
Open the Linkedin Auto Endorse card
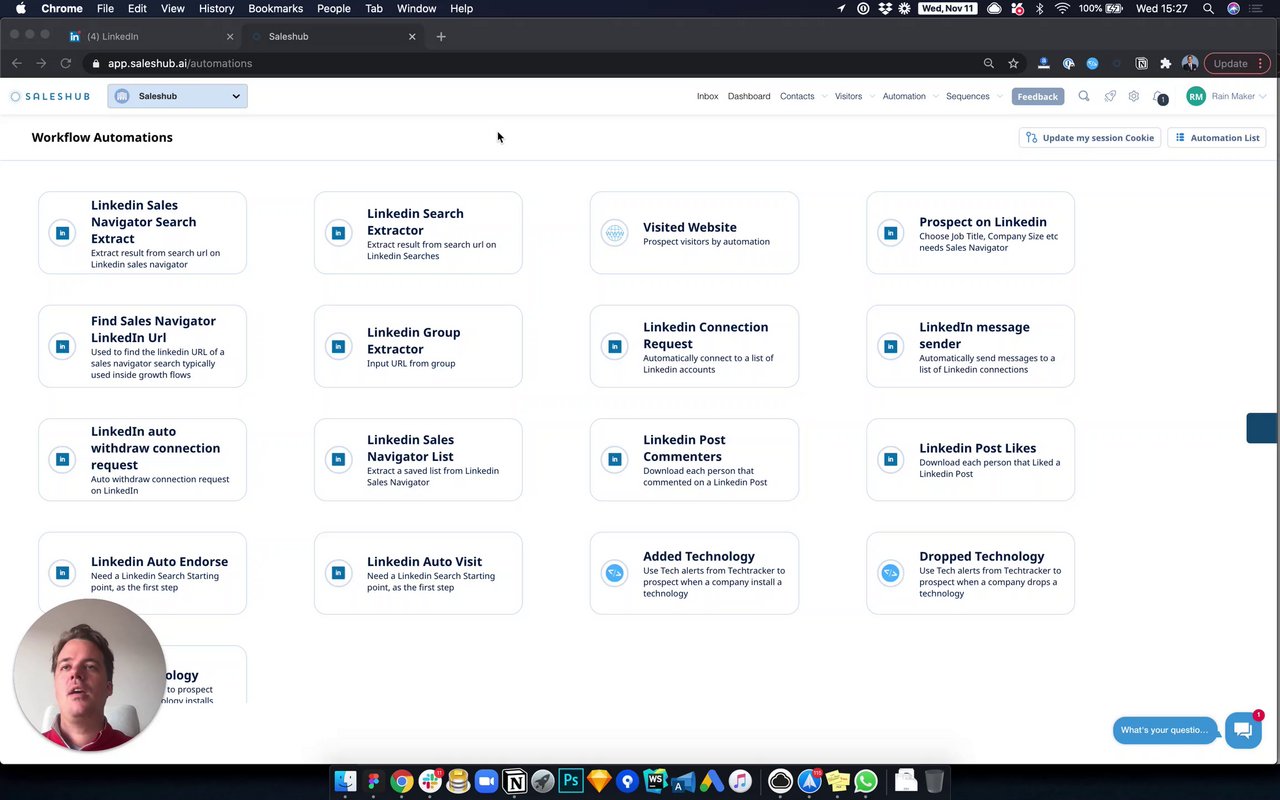click(x=142, y=573)
